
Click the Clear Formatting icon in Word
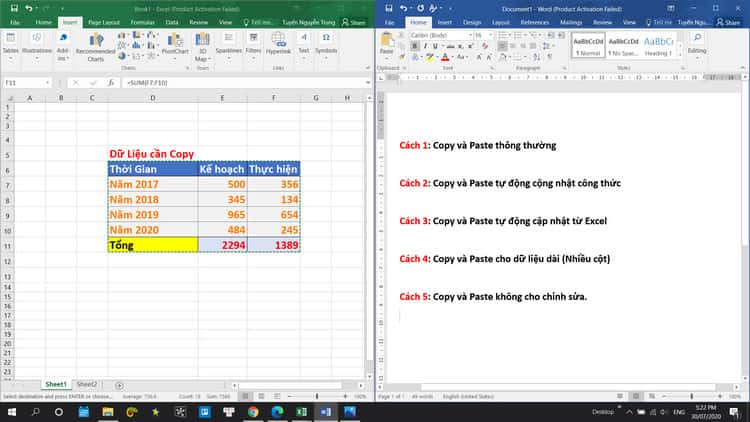485,46
